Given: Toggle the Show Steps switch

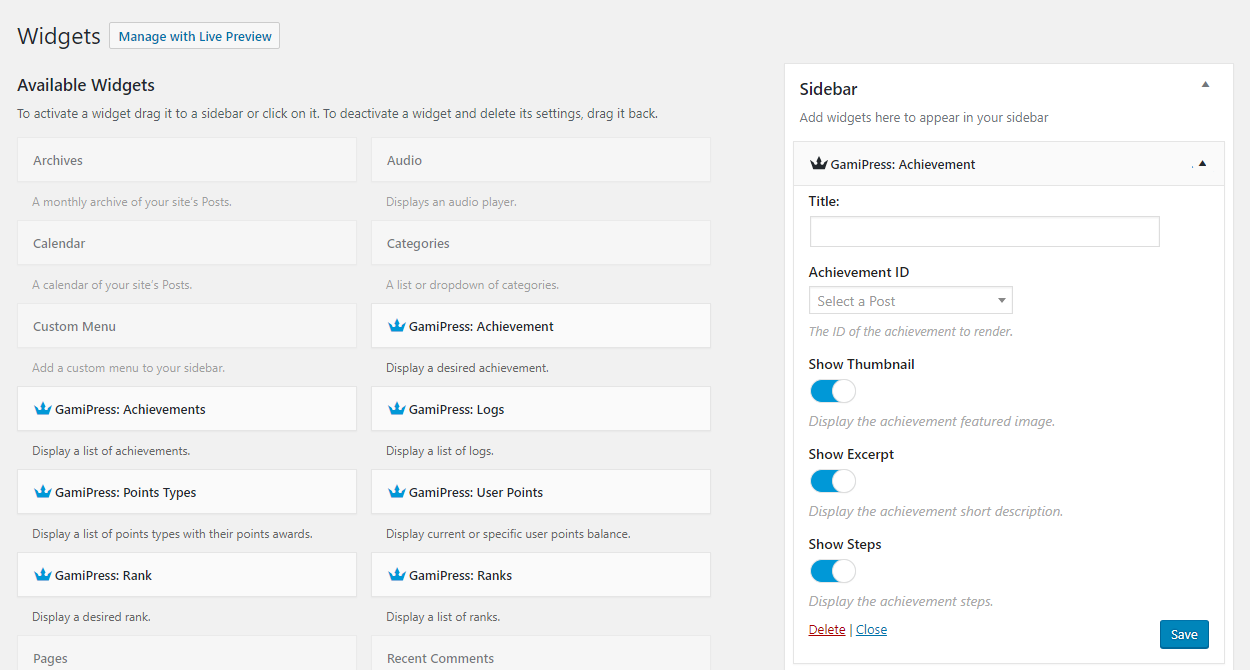Looking at the screenshot, I should click(x=832, y=571).
